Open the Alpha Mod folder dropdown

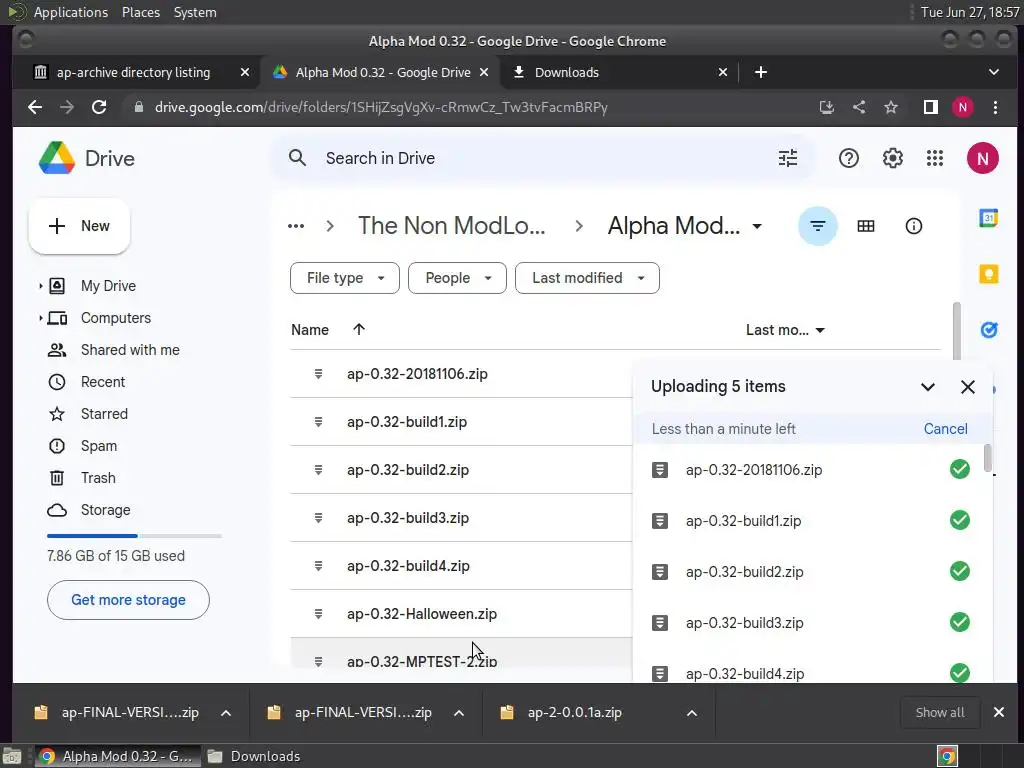click(757, 227)
